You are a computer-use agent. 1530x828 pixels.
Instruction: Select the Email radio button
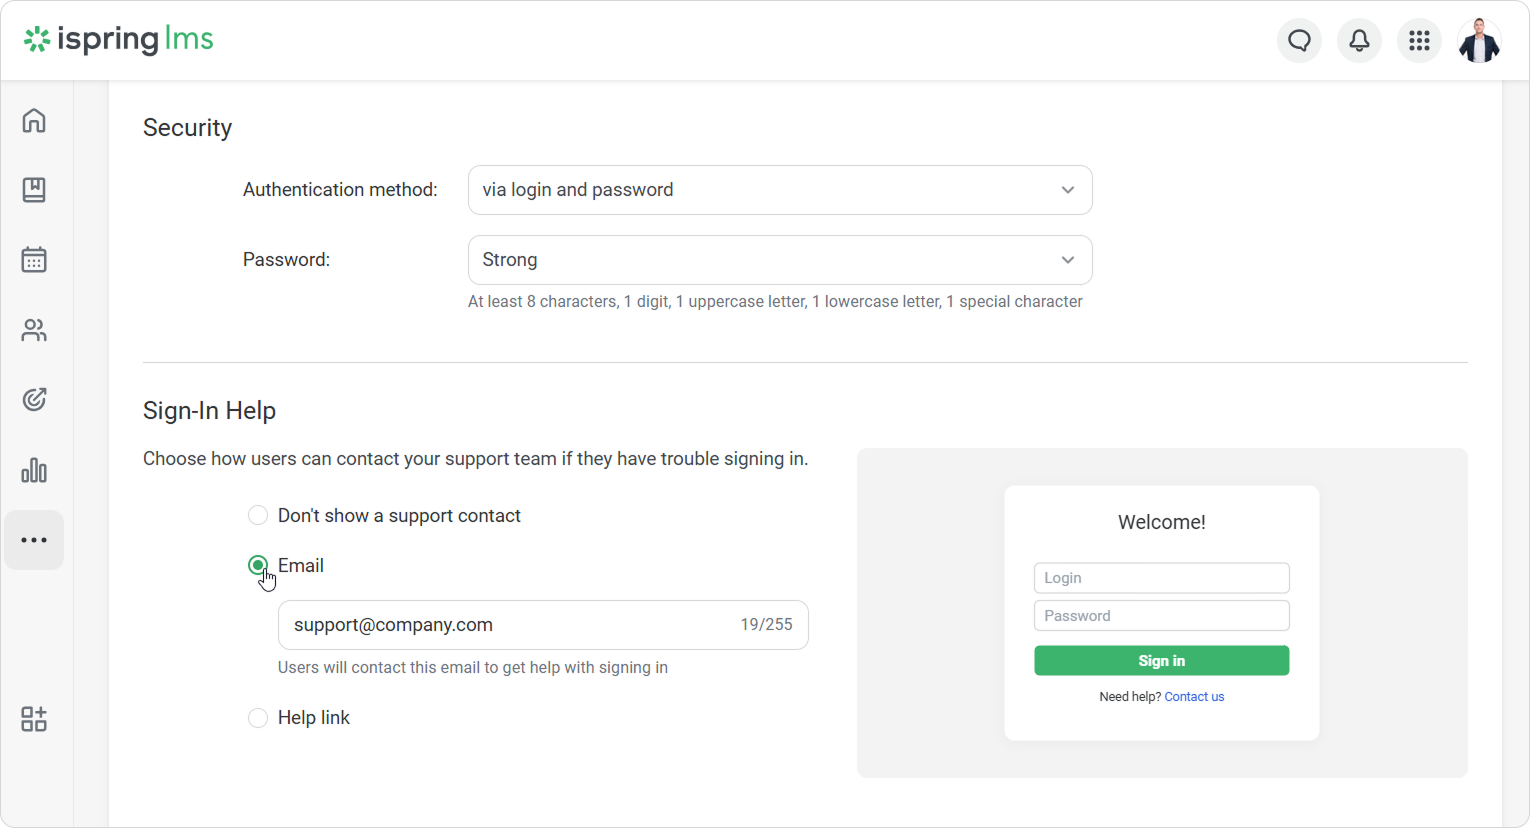tap(258, 565)
